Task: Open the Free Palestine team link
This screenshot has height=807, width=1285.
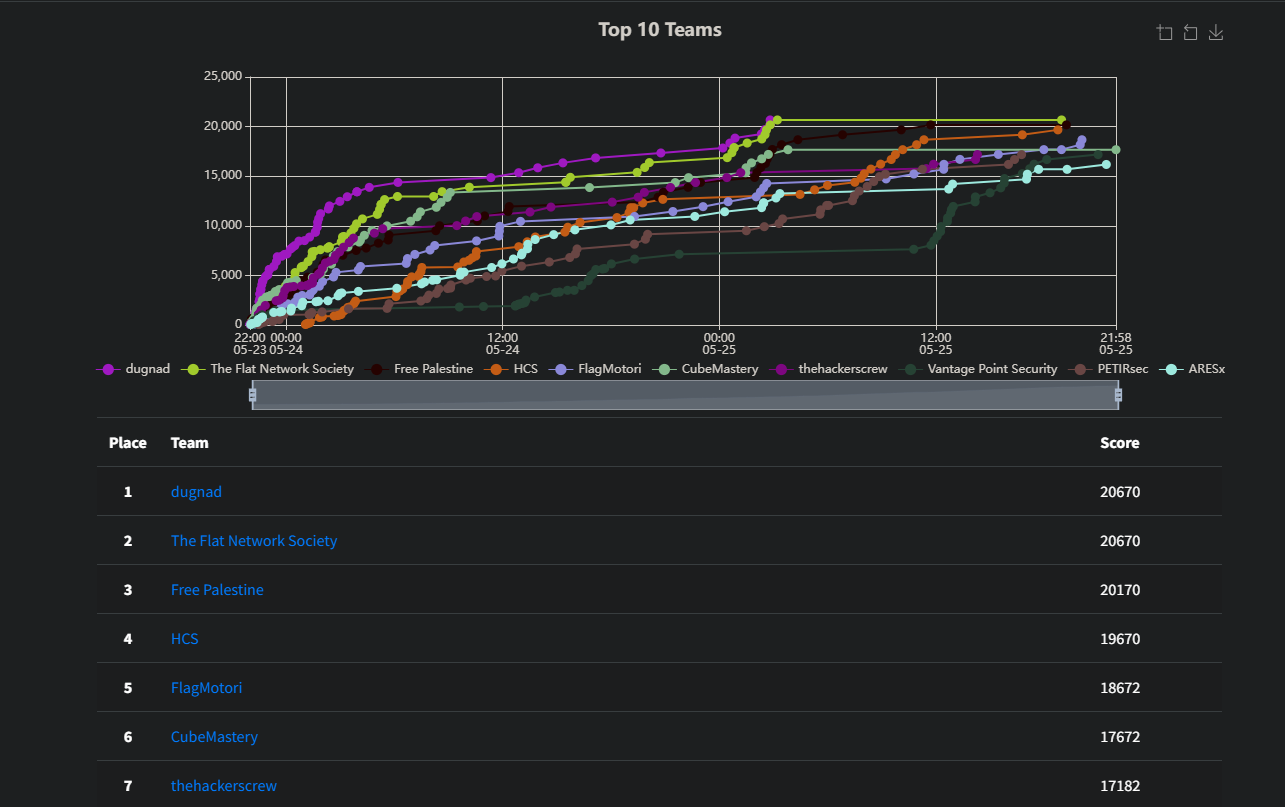Action: 217,589
